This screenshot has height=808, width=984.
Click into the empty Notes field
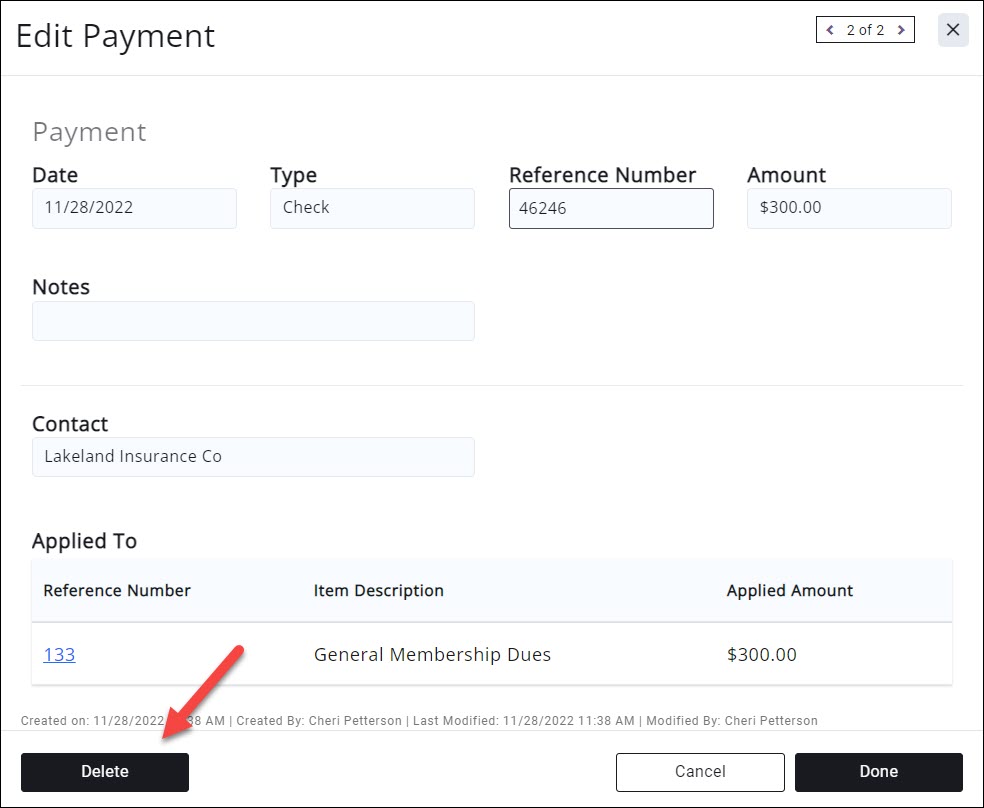pyautogui.click(x=253, y=321)
